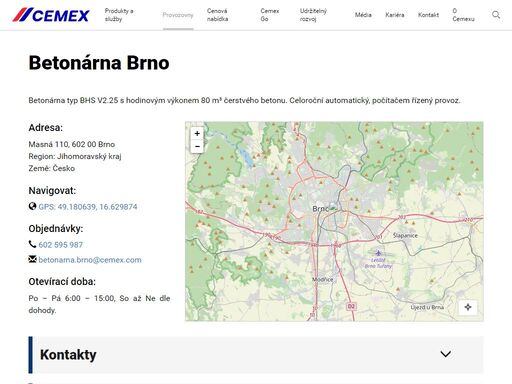Open the Kontakt menu item
Image resolution: width=512 pixels, height=384 pixels.
(x=428, y=15)
